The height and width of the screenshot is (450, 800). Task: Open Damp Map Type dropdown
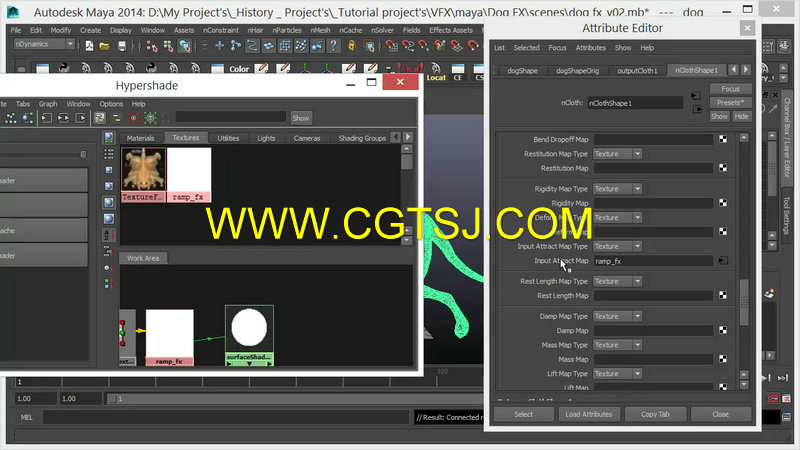(617, 316)
